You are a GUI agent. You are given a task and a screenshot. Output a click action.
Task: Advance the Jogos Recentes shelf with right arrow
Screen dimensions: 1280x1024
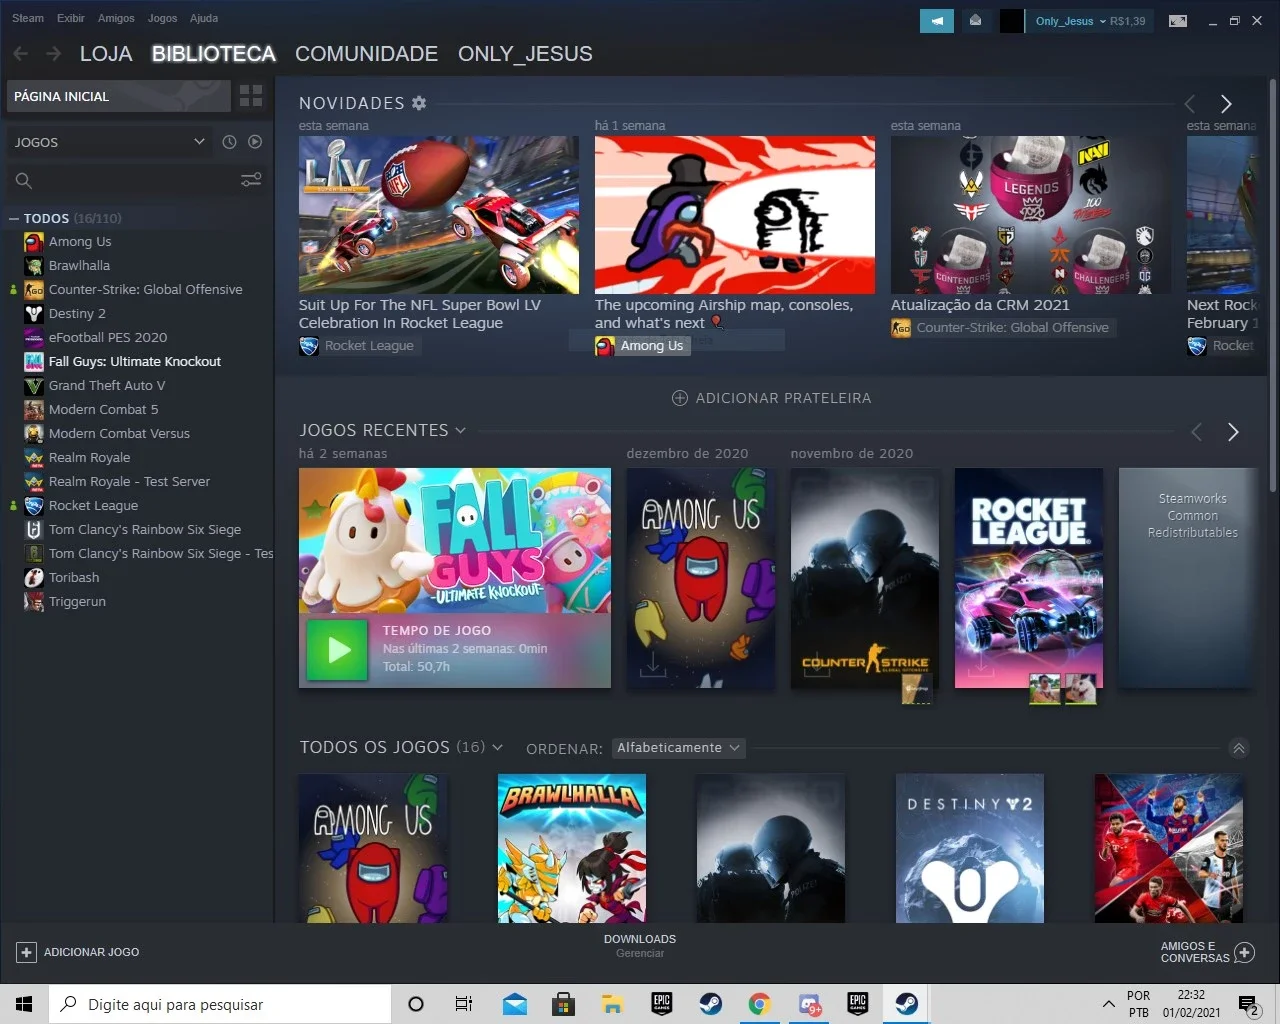[x=1233, y=432]
